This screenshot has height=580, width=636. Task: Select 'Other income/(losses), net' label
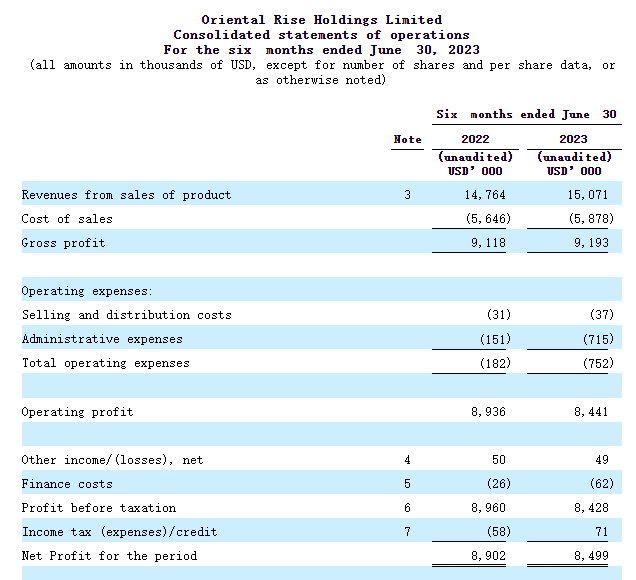(x=112, y=460)
